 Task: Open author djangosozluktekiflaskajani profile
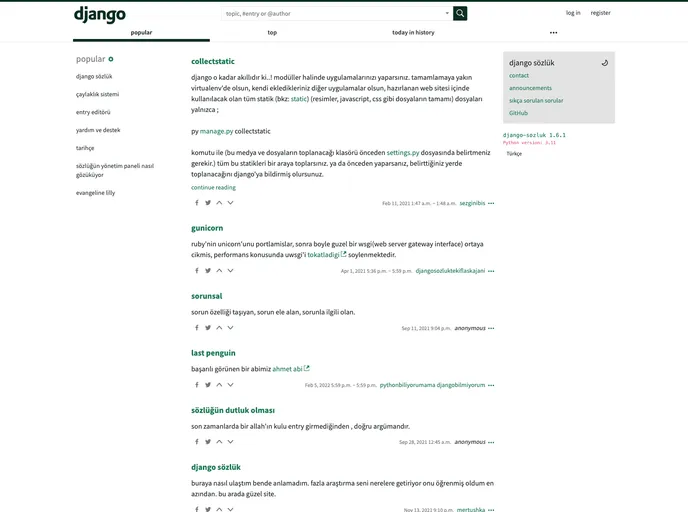(450, 271)
